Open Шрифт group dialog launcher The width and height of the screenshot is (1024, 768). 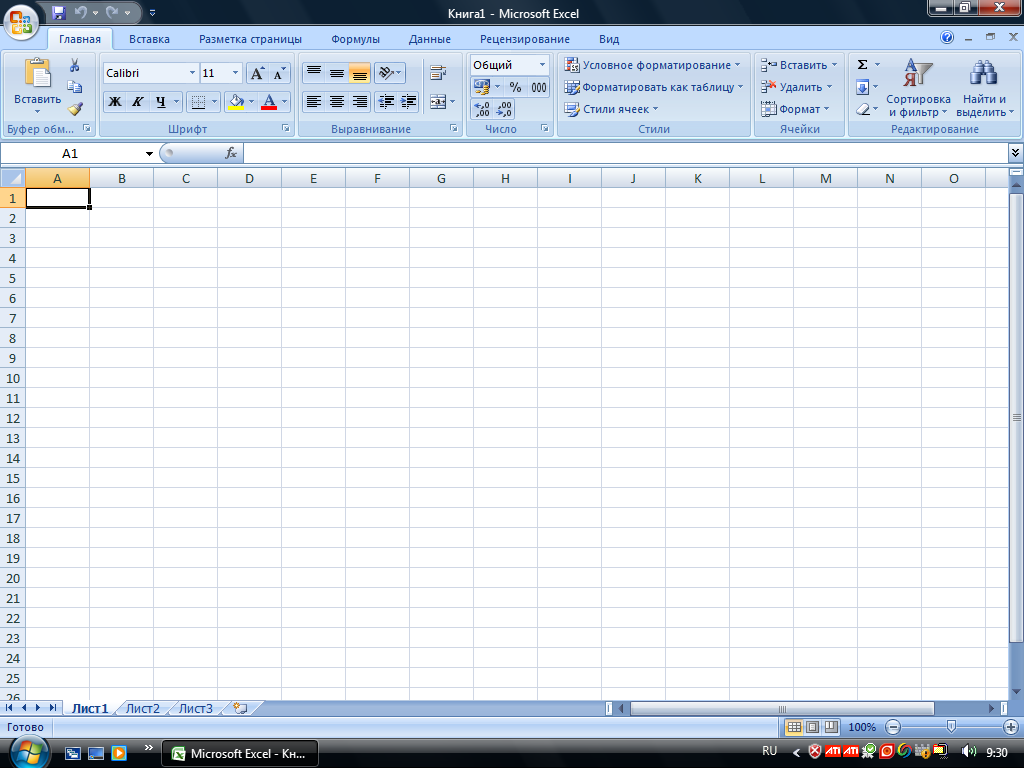pyautogui.click(x=285, y=129)
